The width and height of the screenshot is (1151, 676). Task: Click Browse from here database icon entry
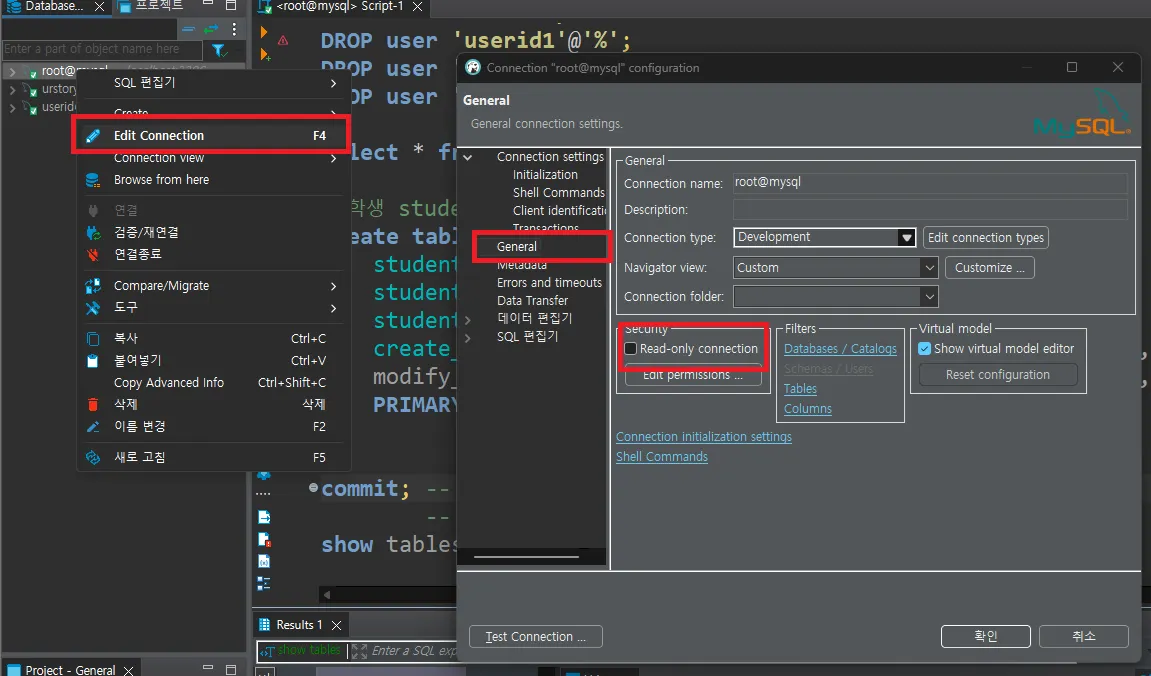click(x=161, y=180)
